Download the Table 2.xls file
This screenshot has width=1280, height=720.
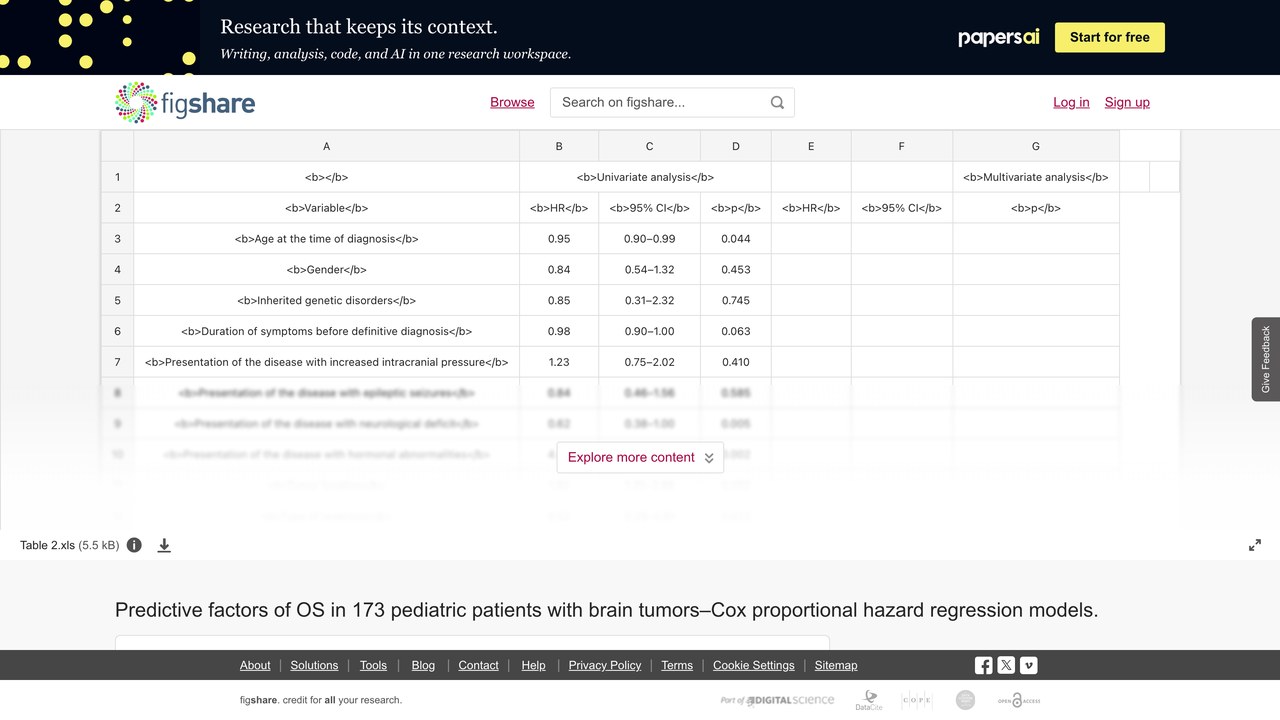point(164,545)
